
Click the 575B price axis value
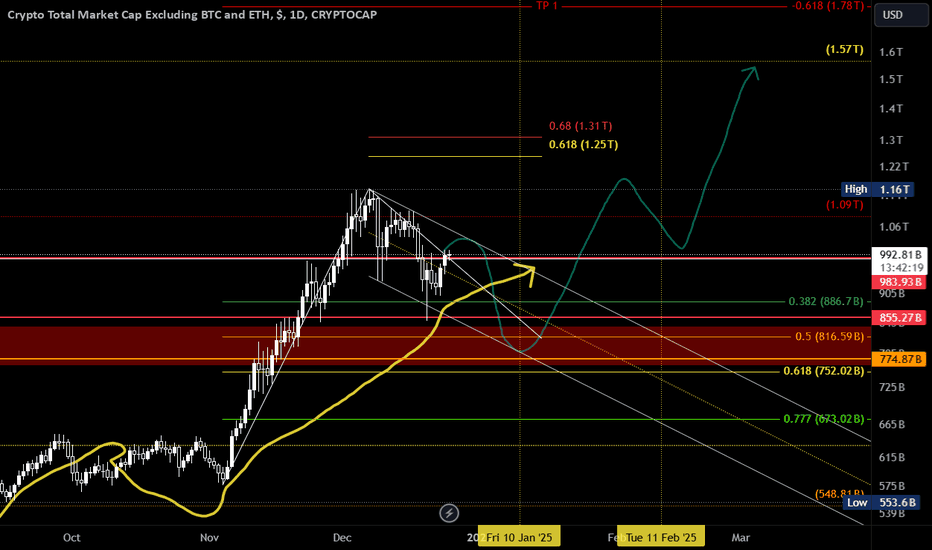892,486
